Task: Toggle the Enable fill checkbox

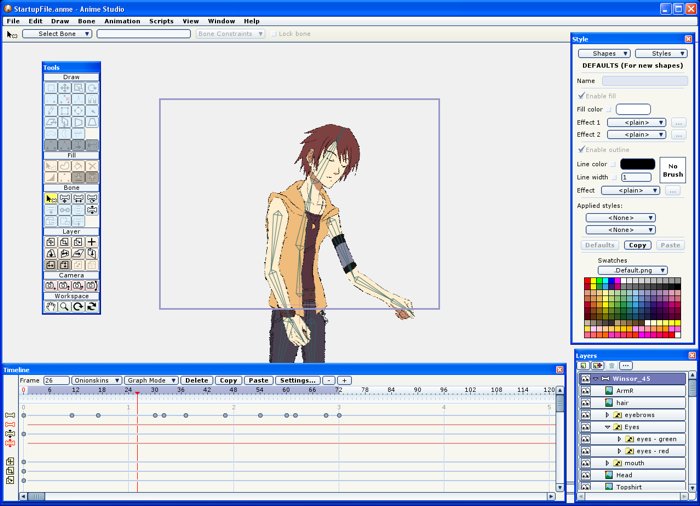Action: (581, 96)
